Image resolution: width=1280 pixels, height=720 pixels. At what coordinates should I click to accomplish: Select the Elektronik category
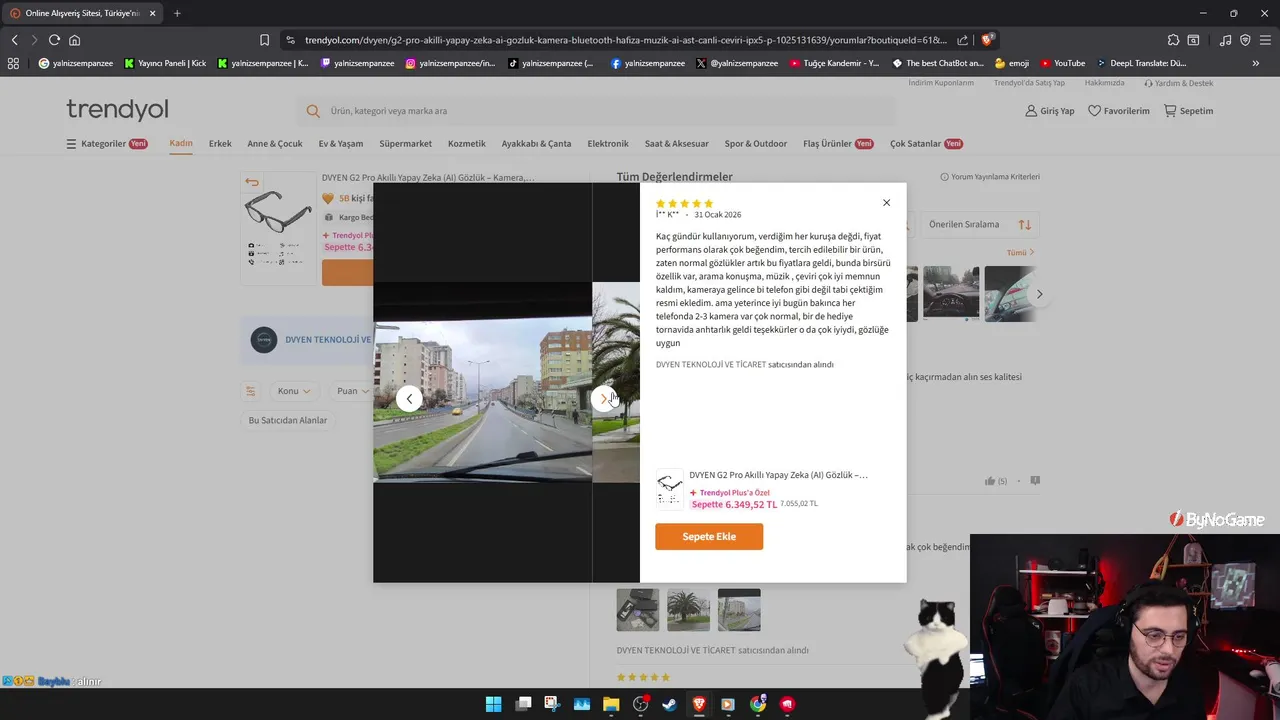pos(608,144)
